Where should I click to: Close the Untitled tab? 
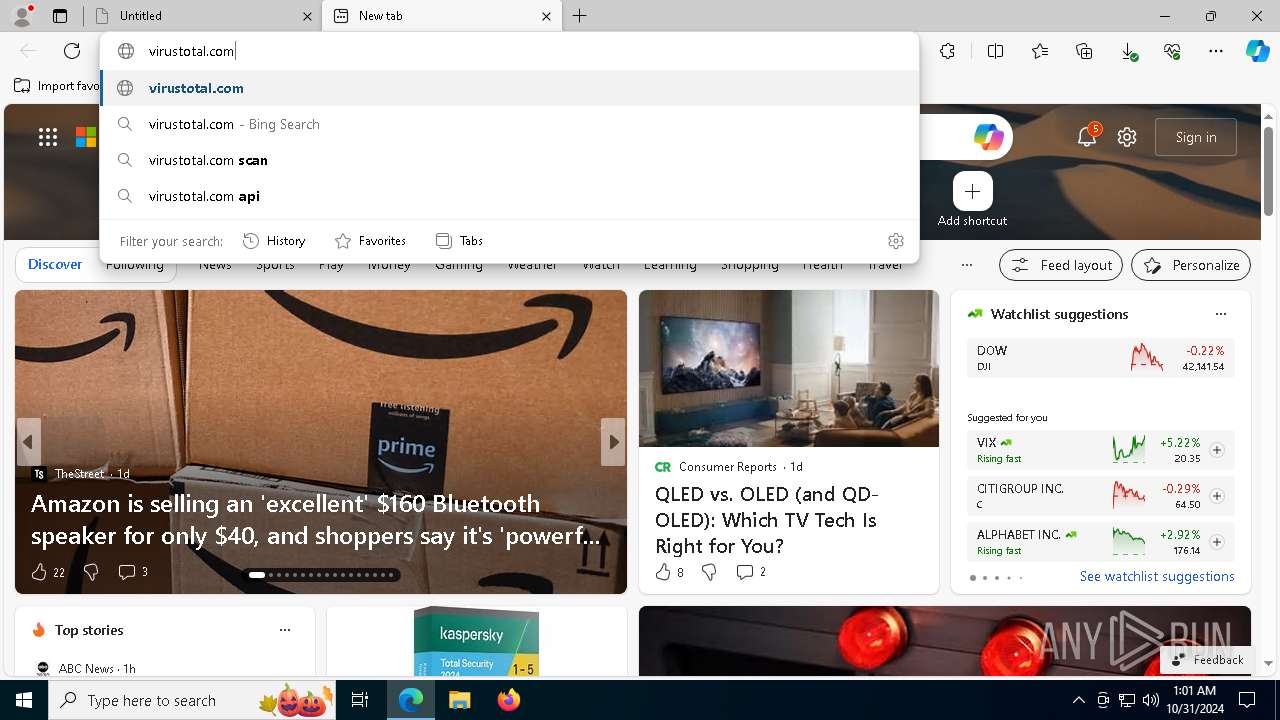[307, 16]
